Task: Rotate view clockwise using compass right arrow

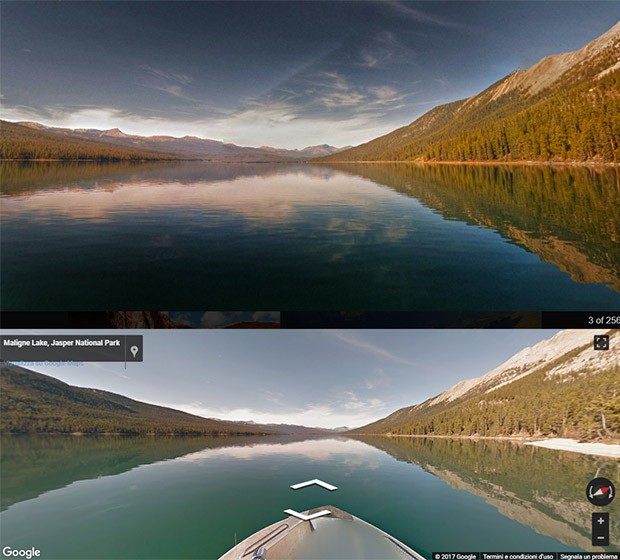Action: click(x=610, y=492)
